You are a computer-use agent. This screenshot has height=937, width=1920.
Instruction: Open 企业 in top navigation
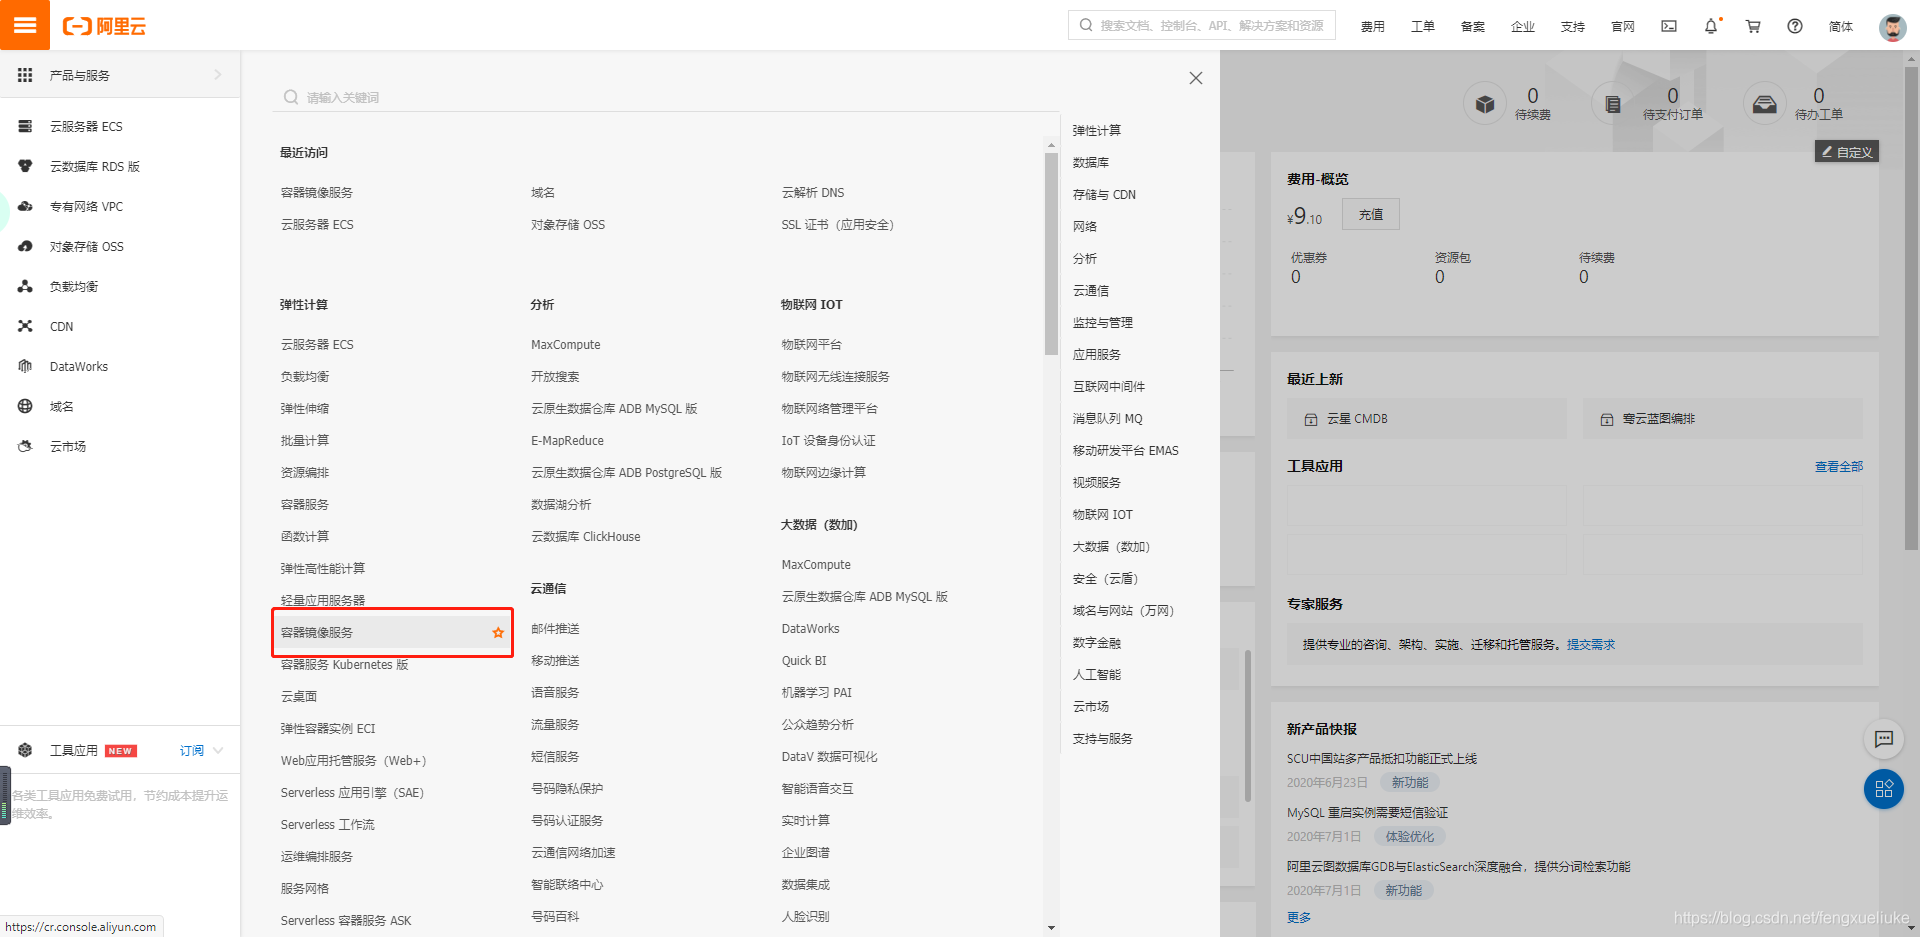(x=1523, y=26)
